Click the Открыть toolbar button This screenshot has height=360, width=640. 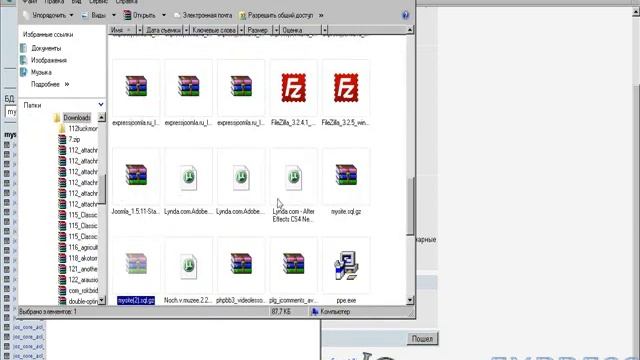(140, 15)
